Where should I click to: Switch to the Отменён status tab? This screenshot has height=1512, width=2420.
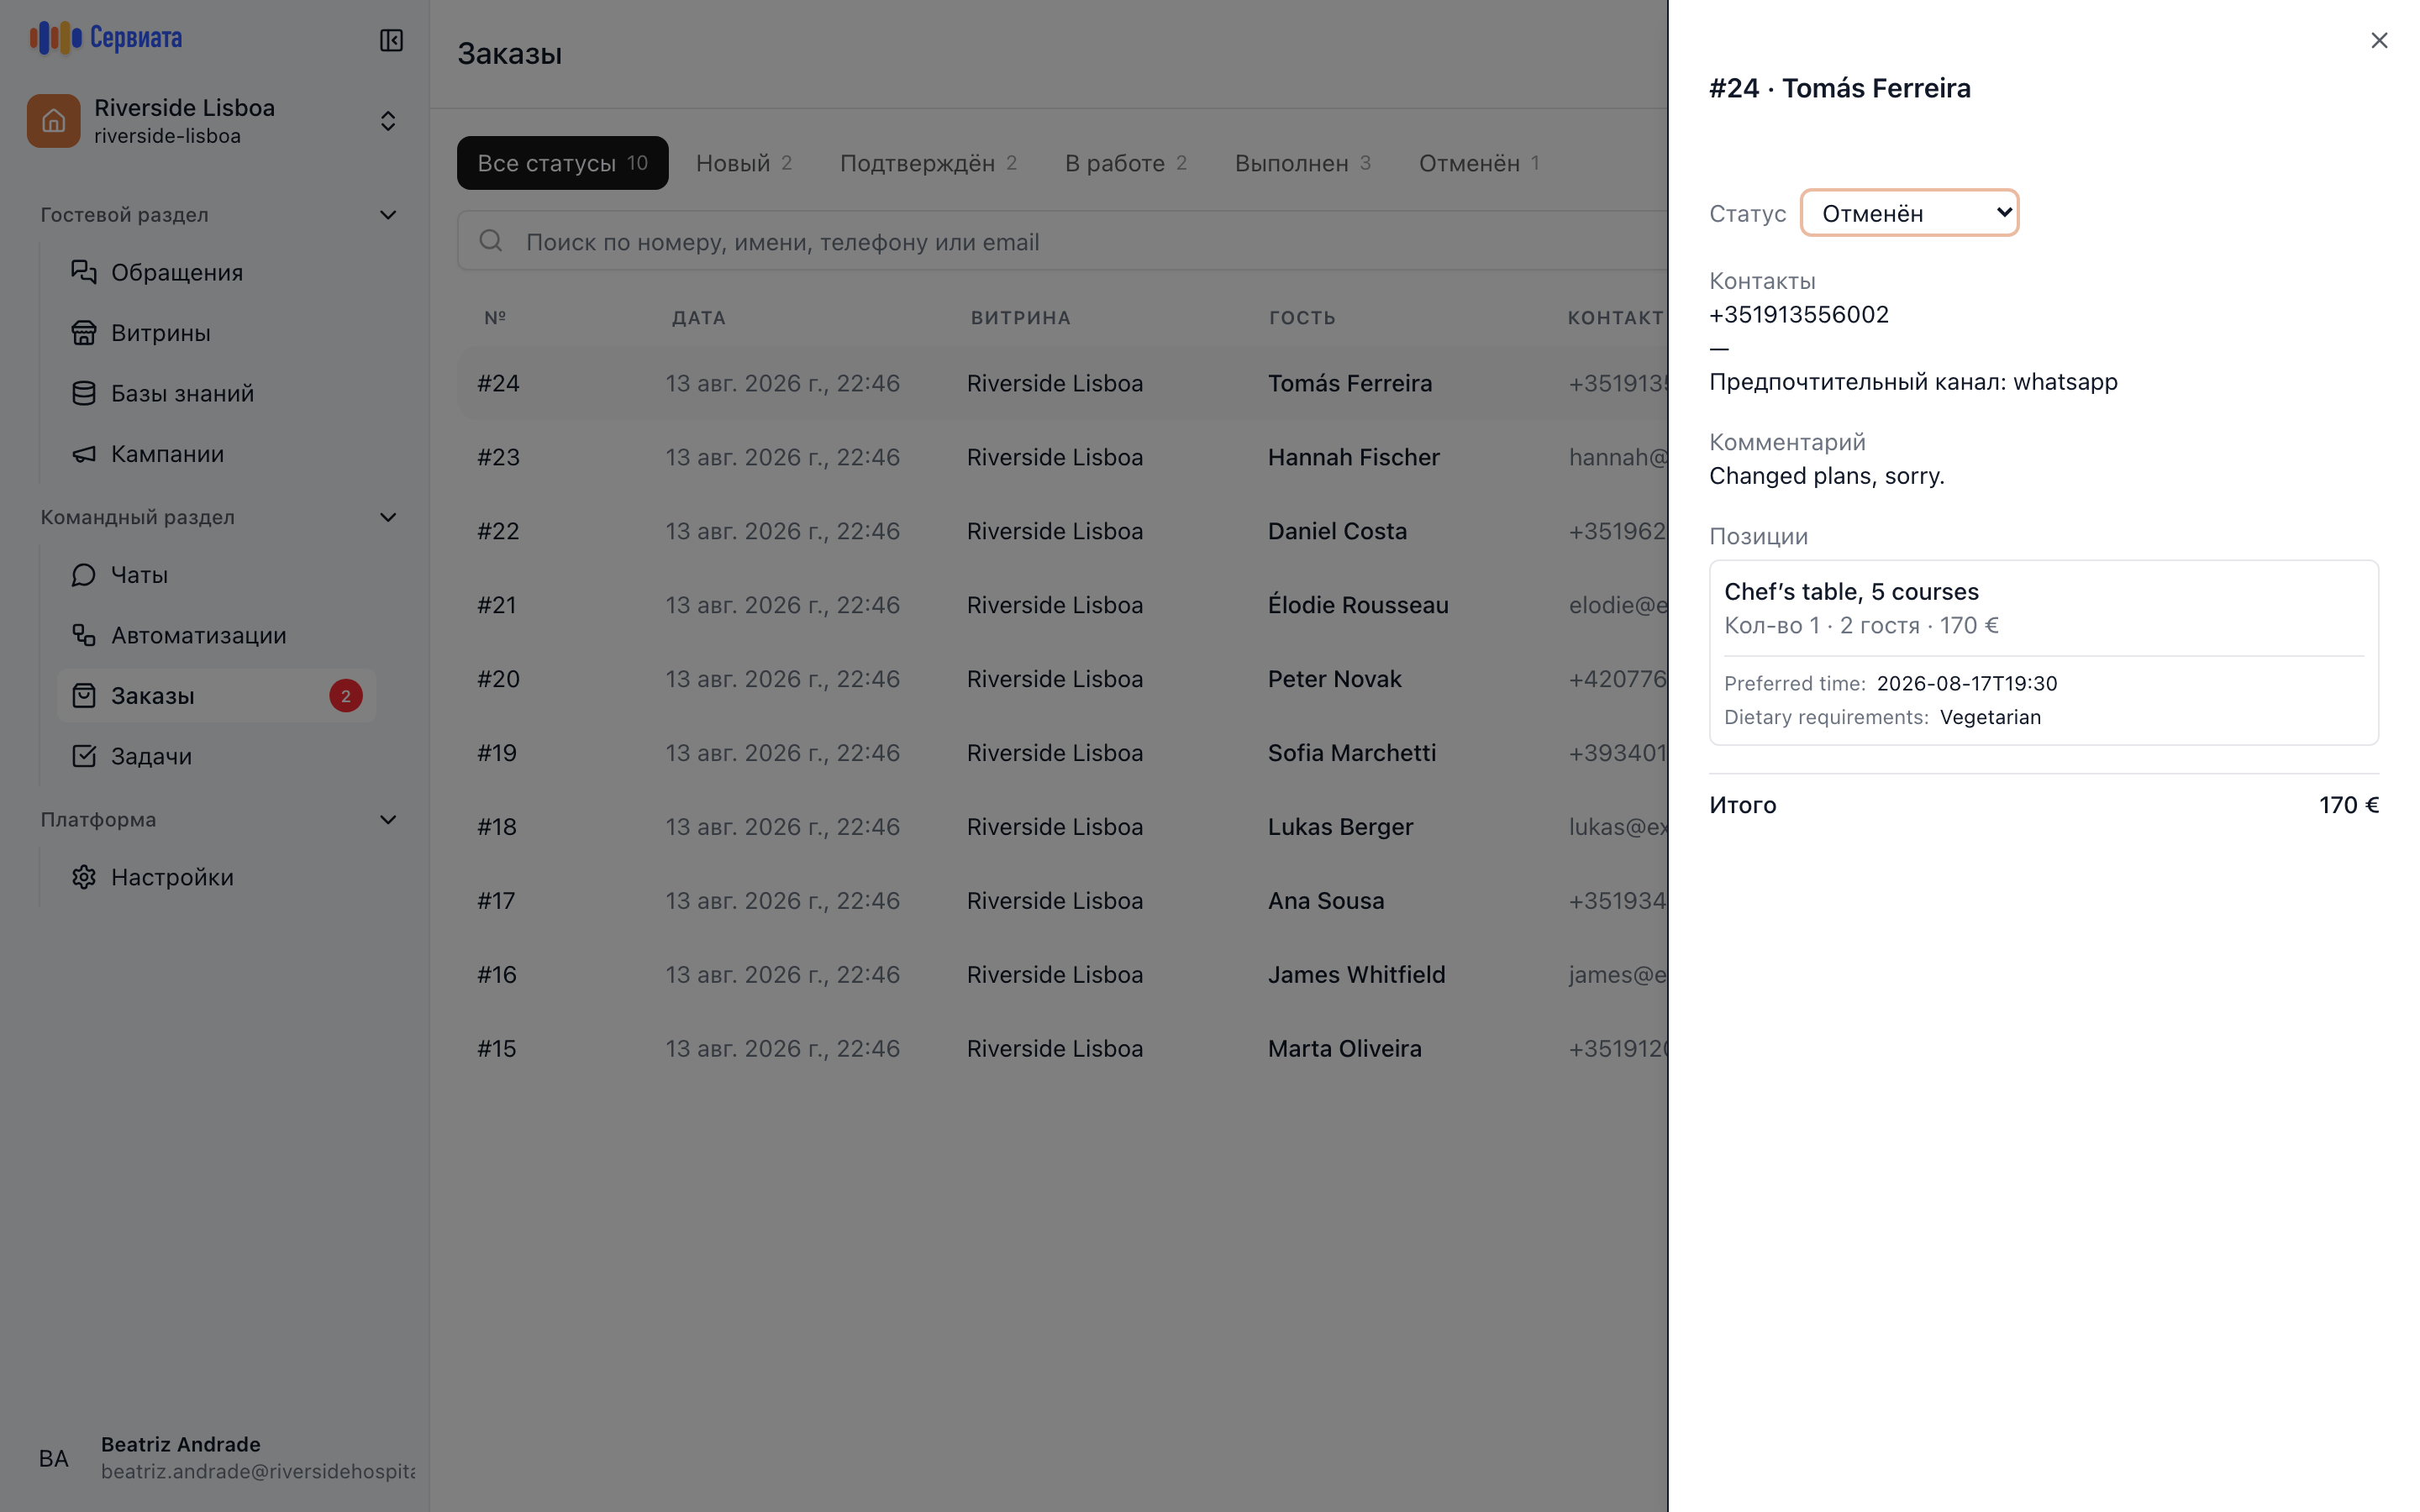(x=1479, y=163)
